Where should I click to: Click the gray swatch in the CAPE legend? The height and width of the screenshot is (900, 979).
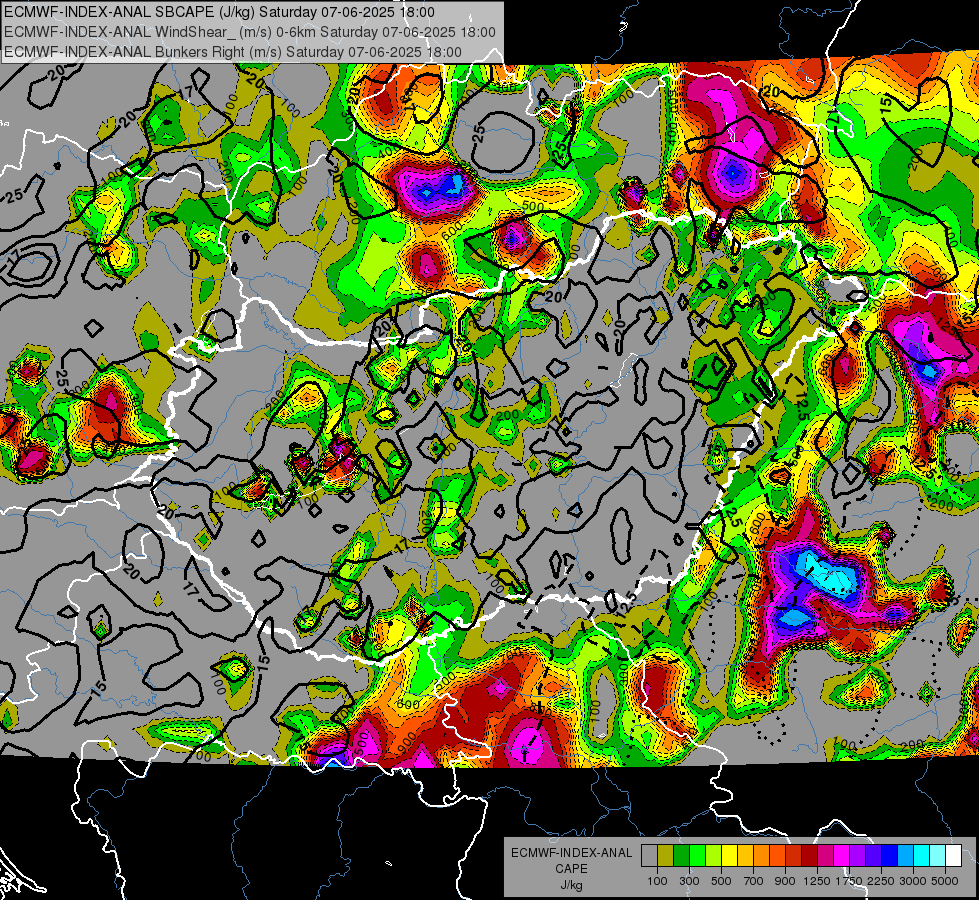coord(649,855)
